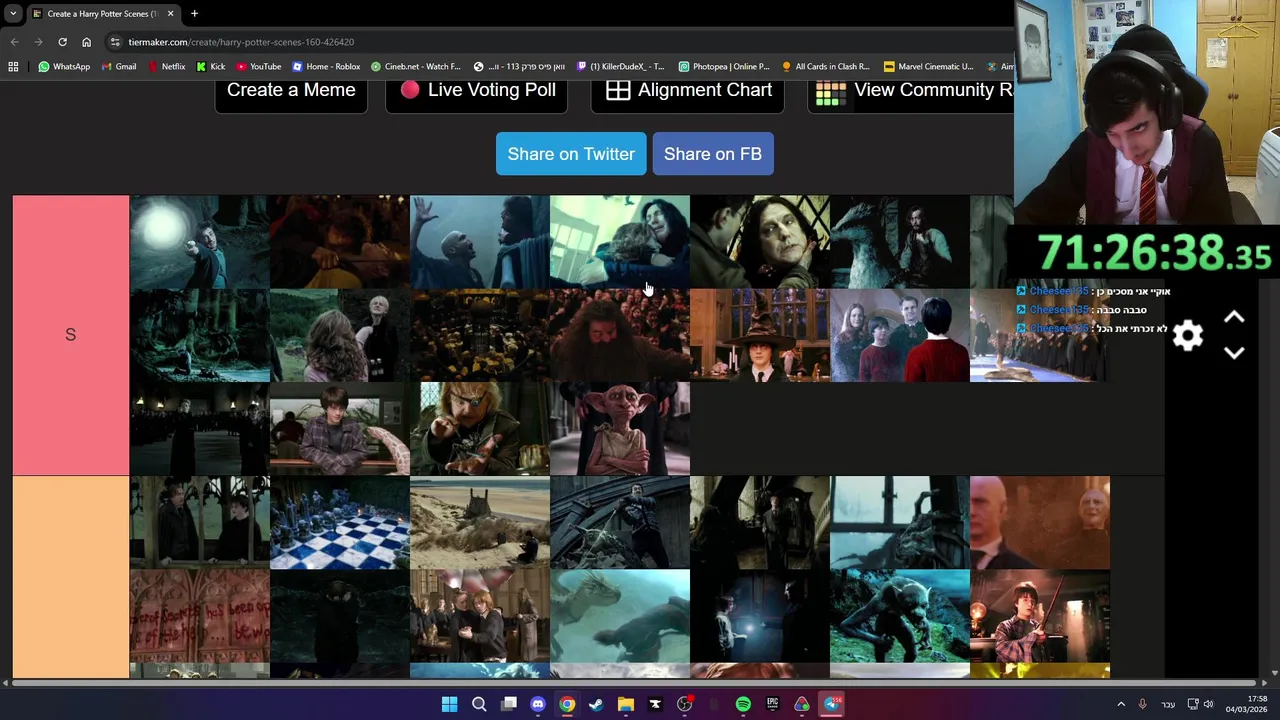Open the YouTube bookmark
The image size is (1280, 720).
point(258,66)
